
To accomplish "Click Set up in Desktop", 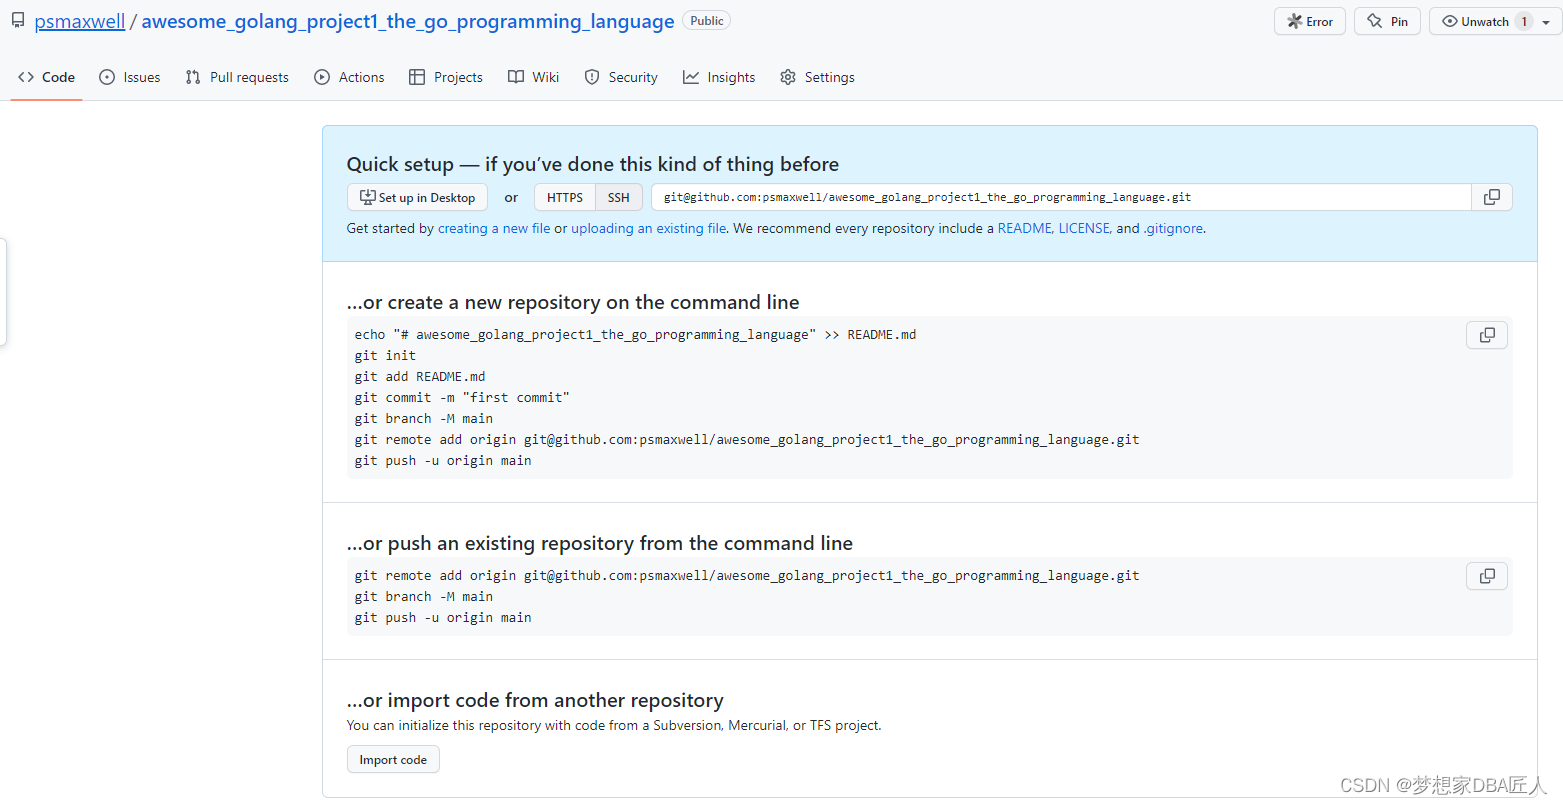I will tap(417, 197).
